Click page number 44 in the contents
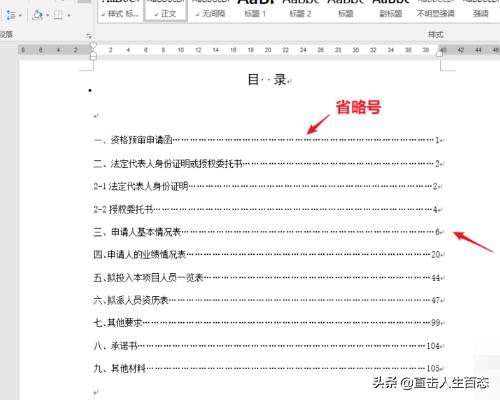This screenshot has height=400, width=500. click(436, 277)
